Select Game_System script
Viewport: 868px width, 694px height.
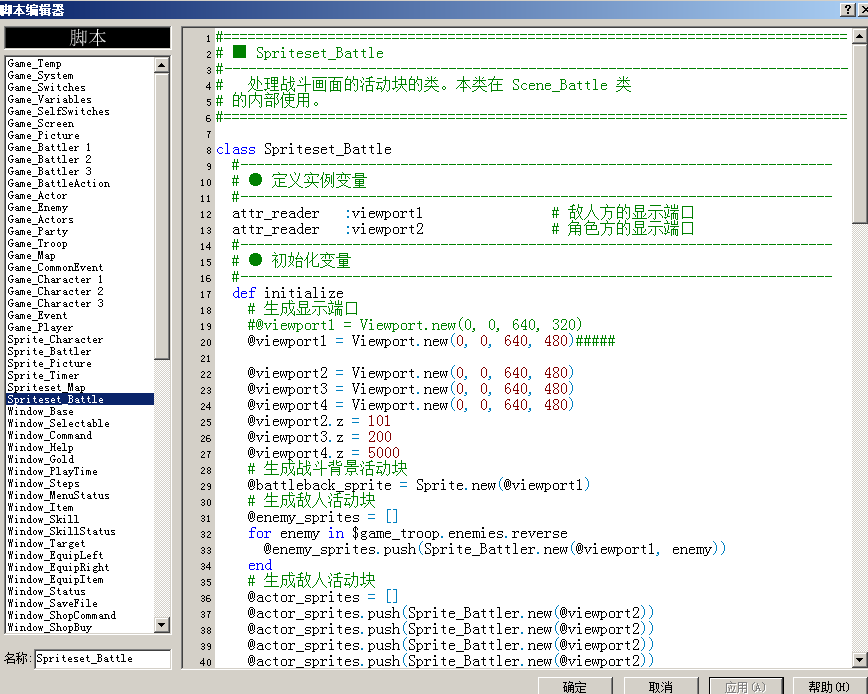[80, 76]
